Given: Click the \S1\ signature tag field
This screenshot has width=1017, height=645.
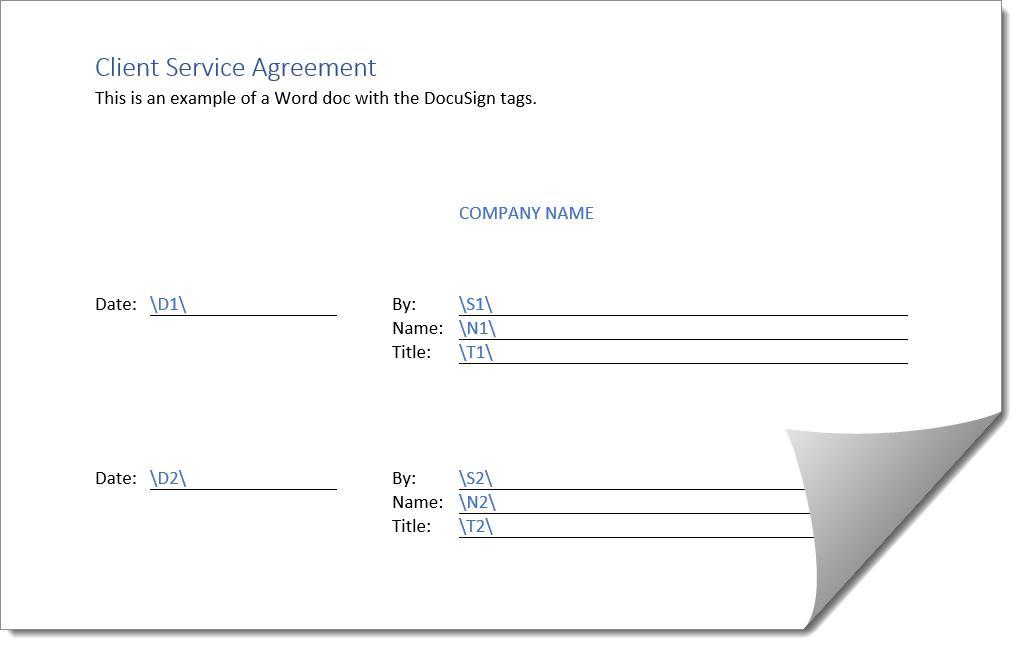Looking at the screenshot, I should tap(476, 304).
